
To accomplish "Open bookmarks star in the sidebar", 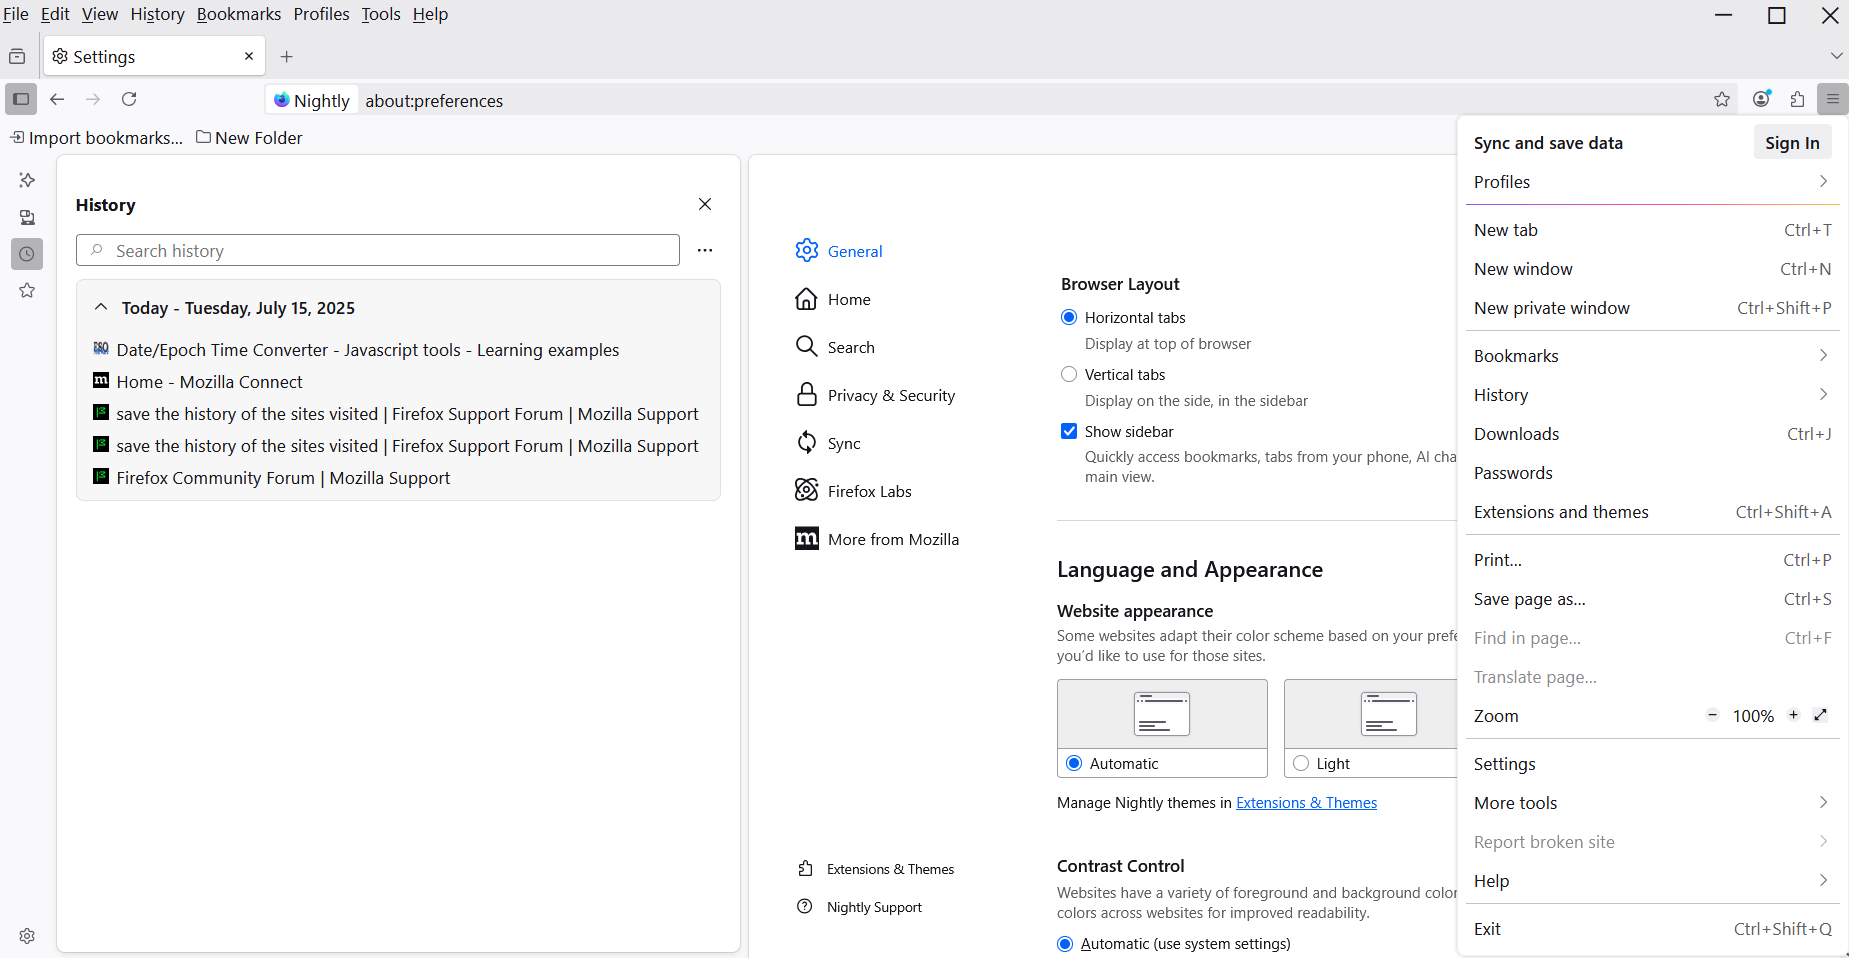I will pyautogui.click(x=27, y=291).
